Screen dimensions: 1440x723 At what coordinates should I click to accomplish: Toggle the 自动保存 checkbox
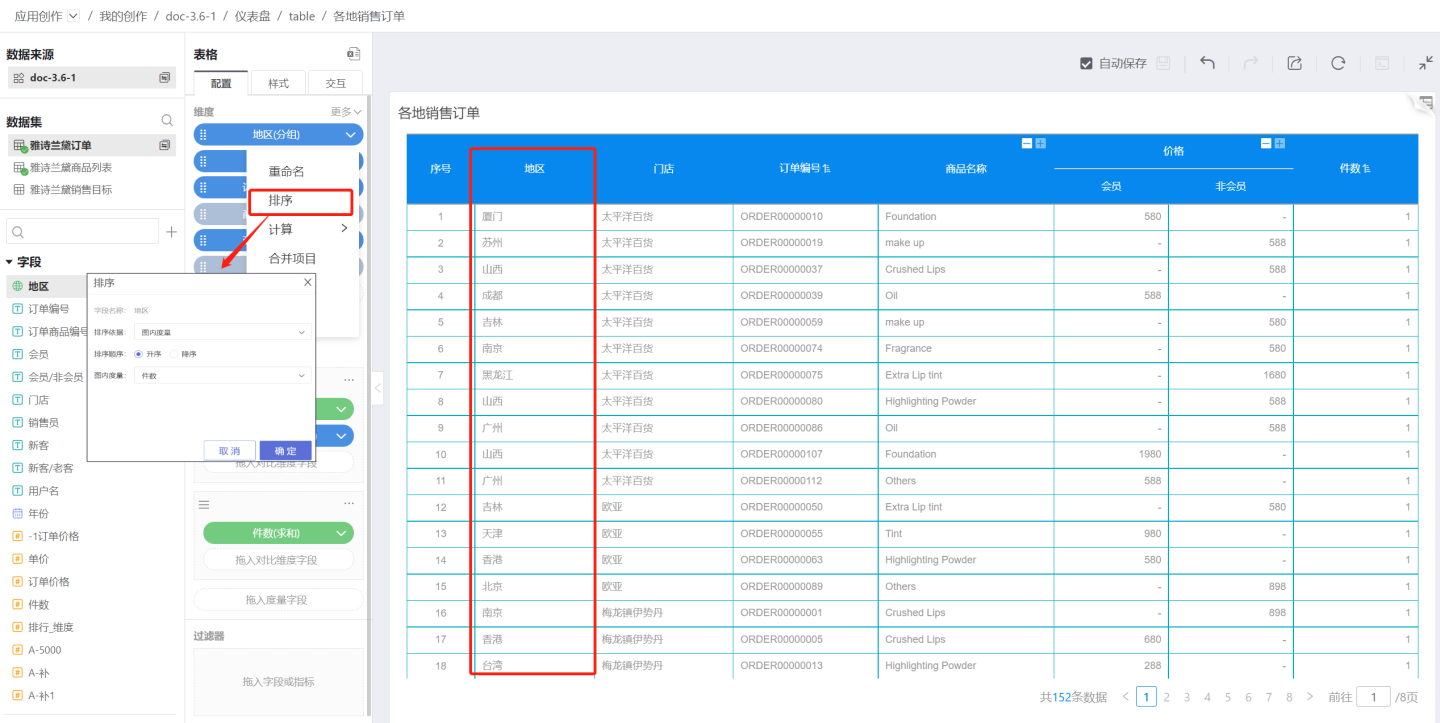1086,63
